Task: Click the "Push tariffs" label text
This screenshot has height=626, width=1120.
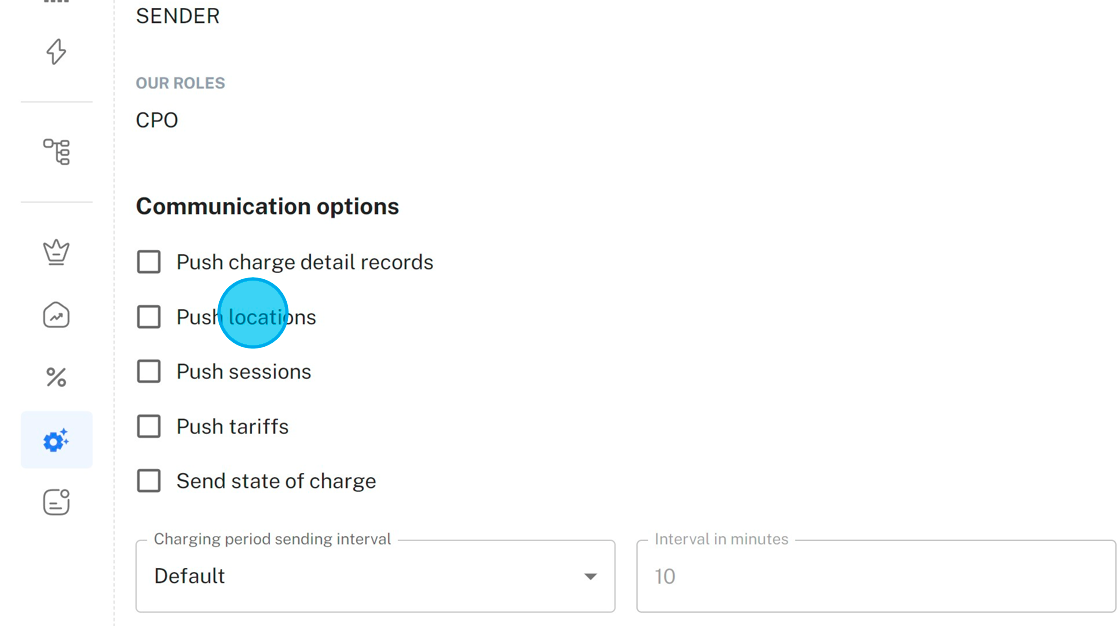Action: tap(232, 427)
